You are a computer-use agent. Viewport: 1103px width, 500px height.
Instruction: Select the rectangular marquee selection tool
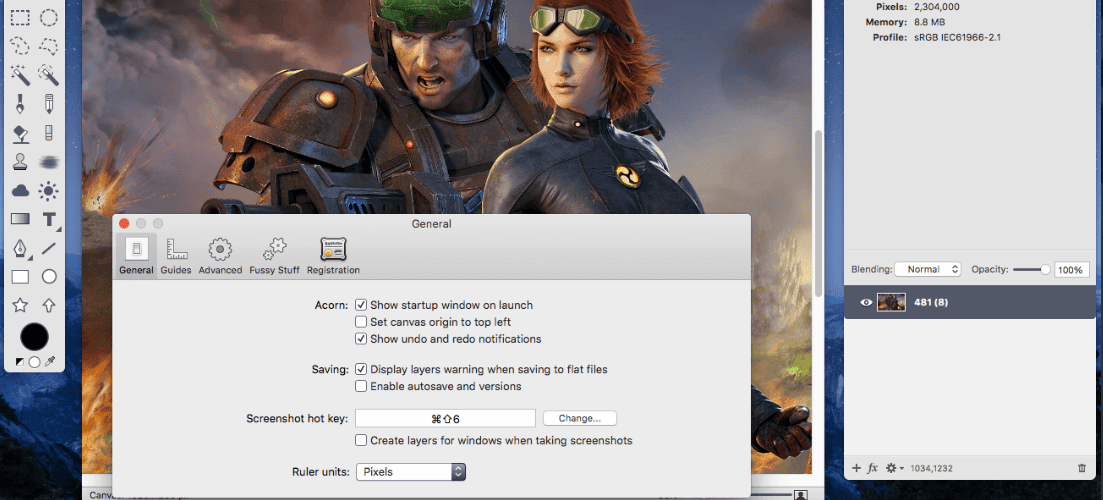(20, 18)
